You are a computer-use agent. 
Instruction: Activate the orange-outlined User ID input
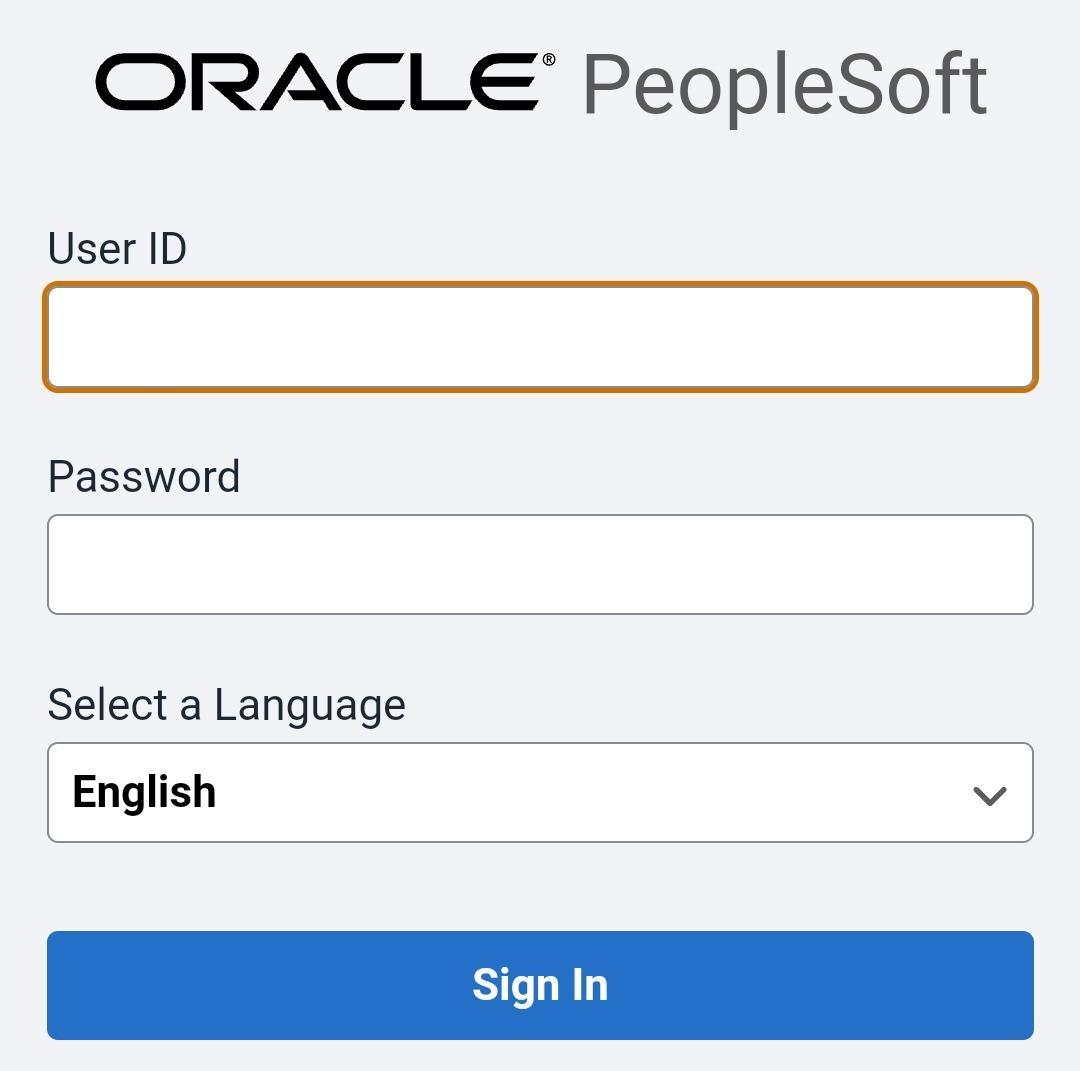pyautogui.click(x=540, y=337)
